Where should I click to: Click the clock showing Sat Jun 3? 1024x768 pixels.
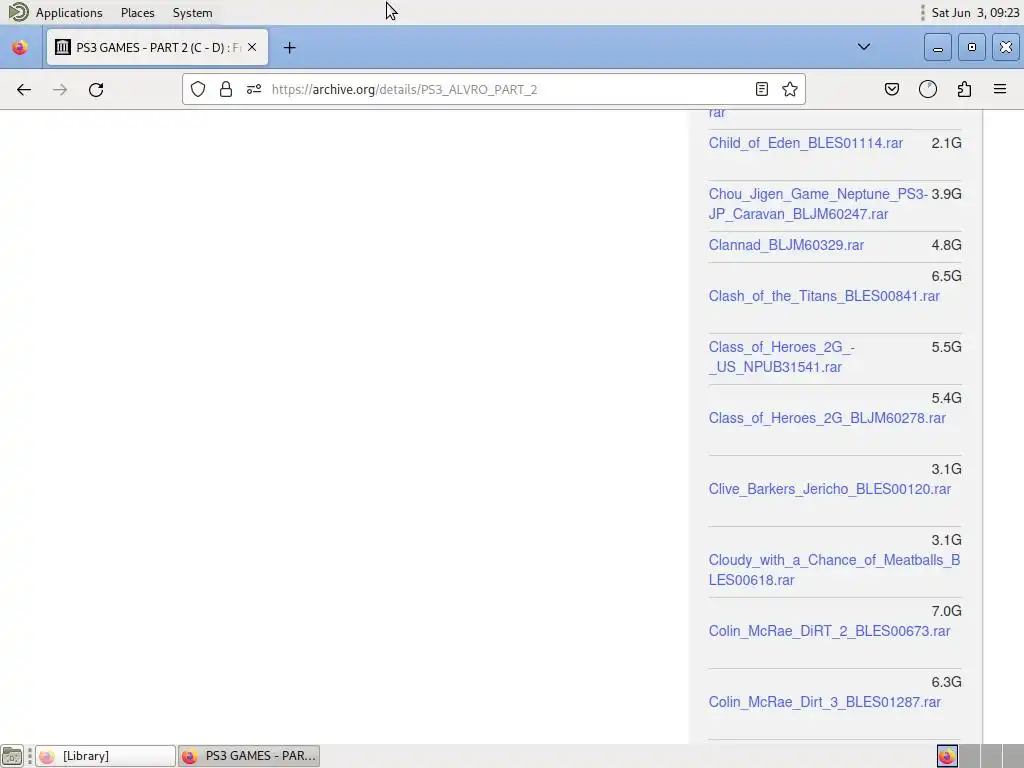coord(975,12)
